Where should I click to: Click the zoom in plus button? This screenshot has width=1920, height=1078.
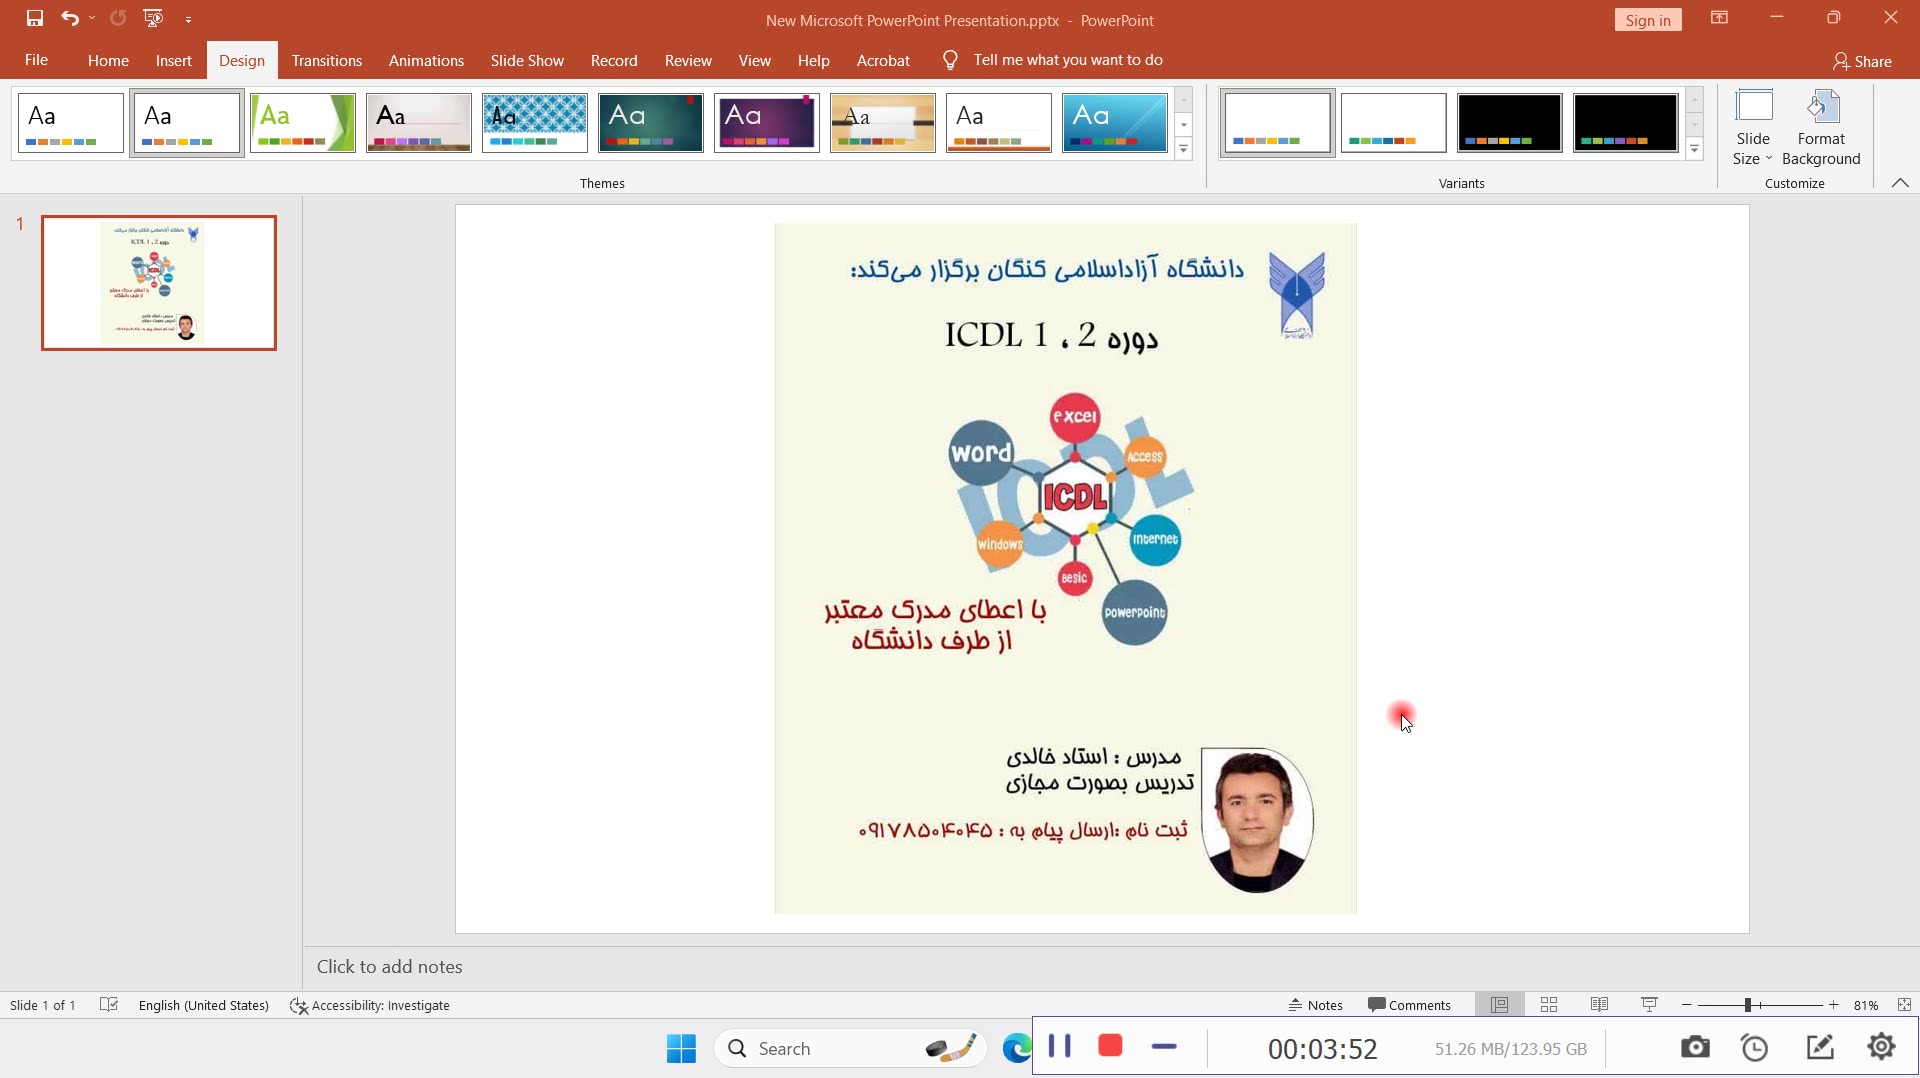[1833, 1005]
